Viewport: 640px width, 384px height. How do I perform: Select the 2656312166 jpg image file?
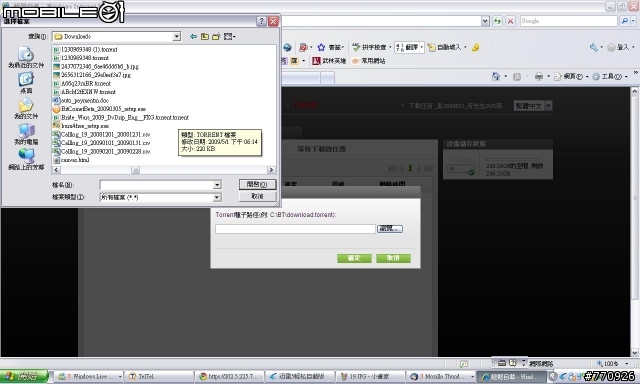92,75
